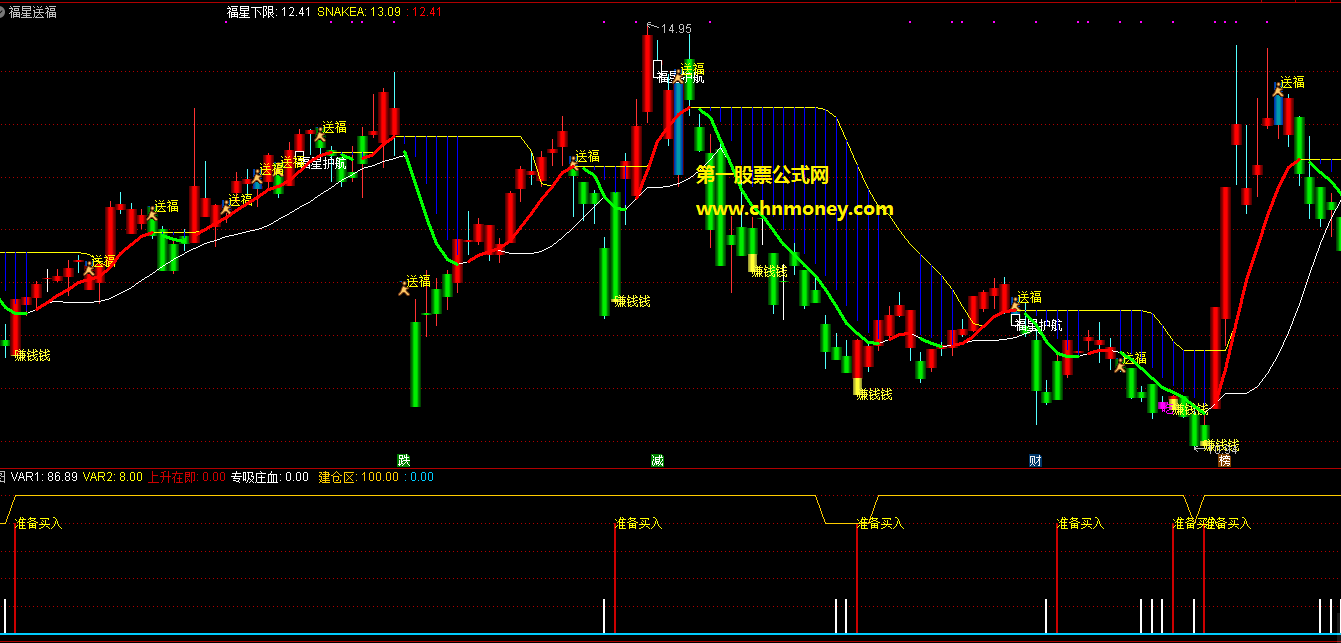Click the green 减 event marker

[x=657, y=461]
